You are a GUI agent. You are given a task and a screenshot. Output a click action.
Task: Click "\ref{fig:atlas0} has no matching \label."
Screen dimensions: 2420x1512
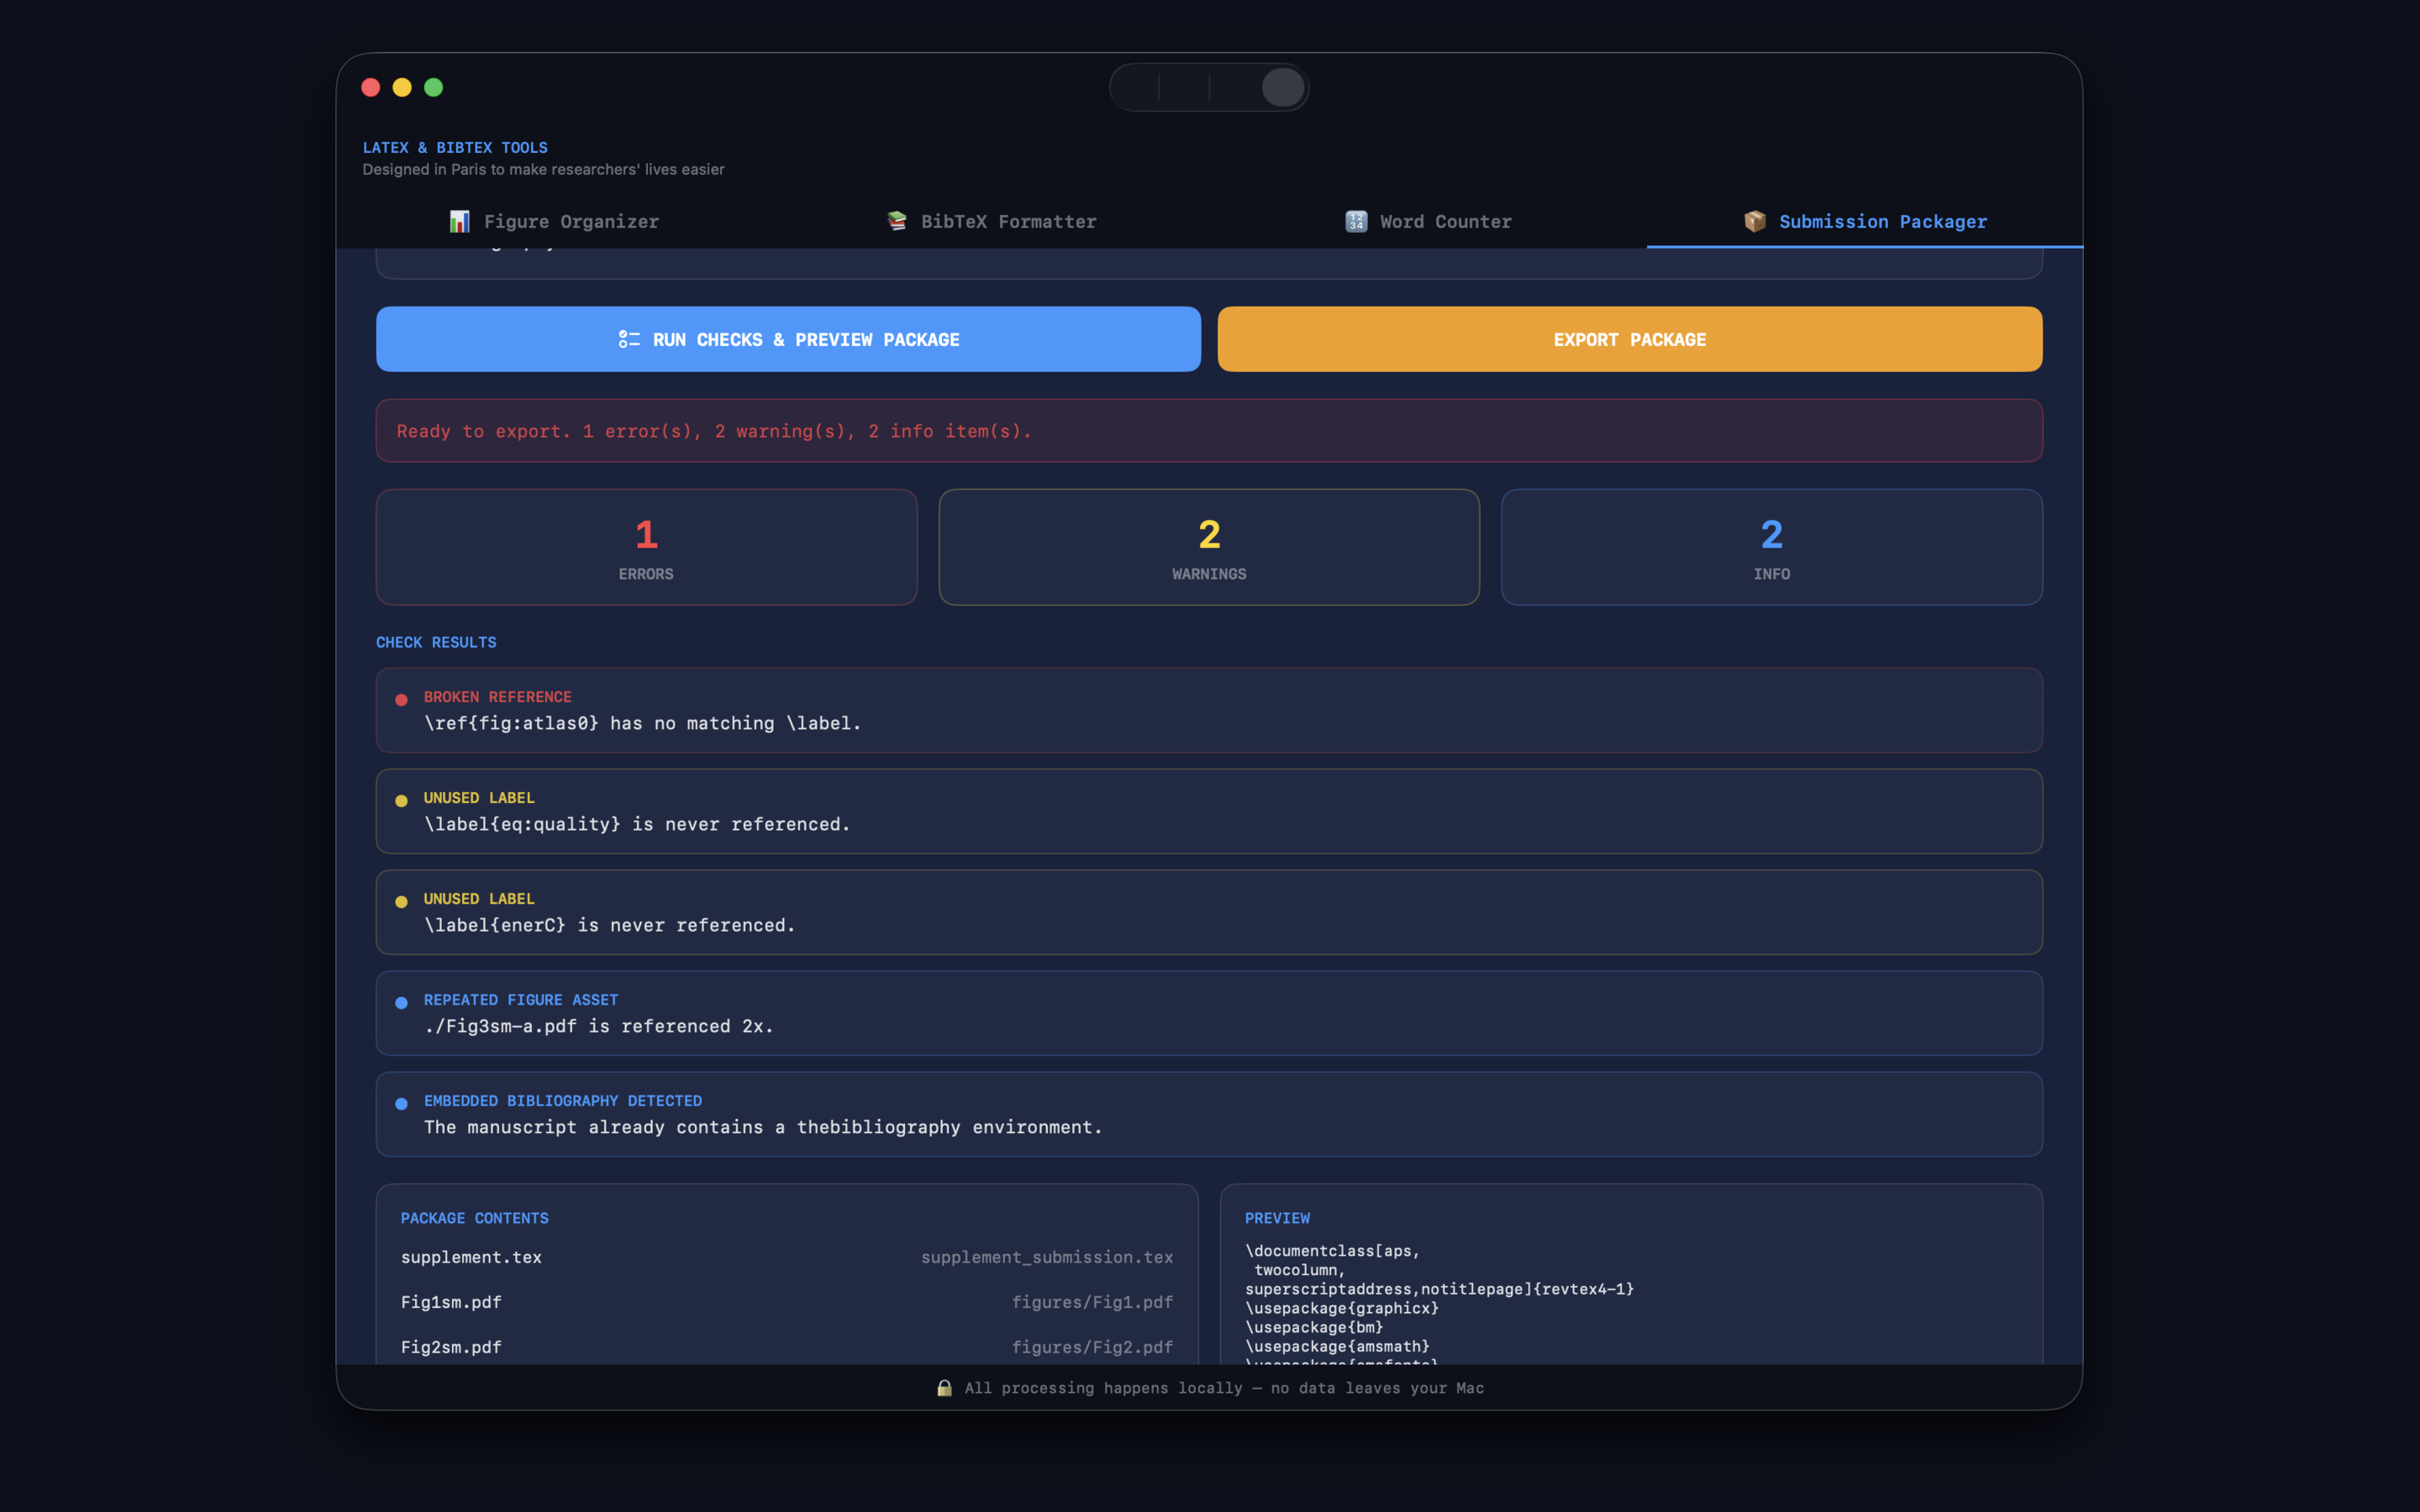click(642, 723)
